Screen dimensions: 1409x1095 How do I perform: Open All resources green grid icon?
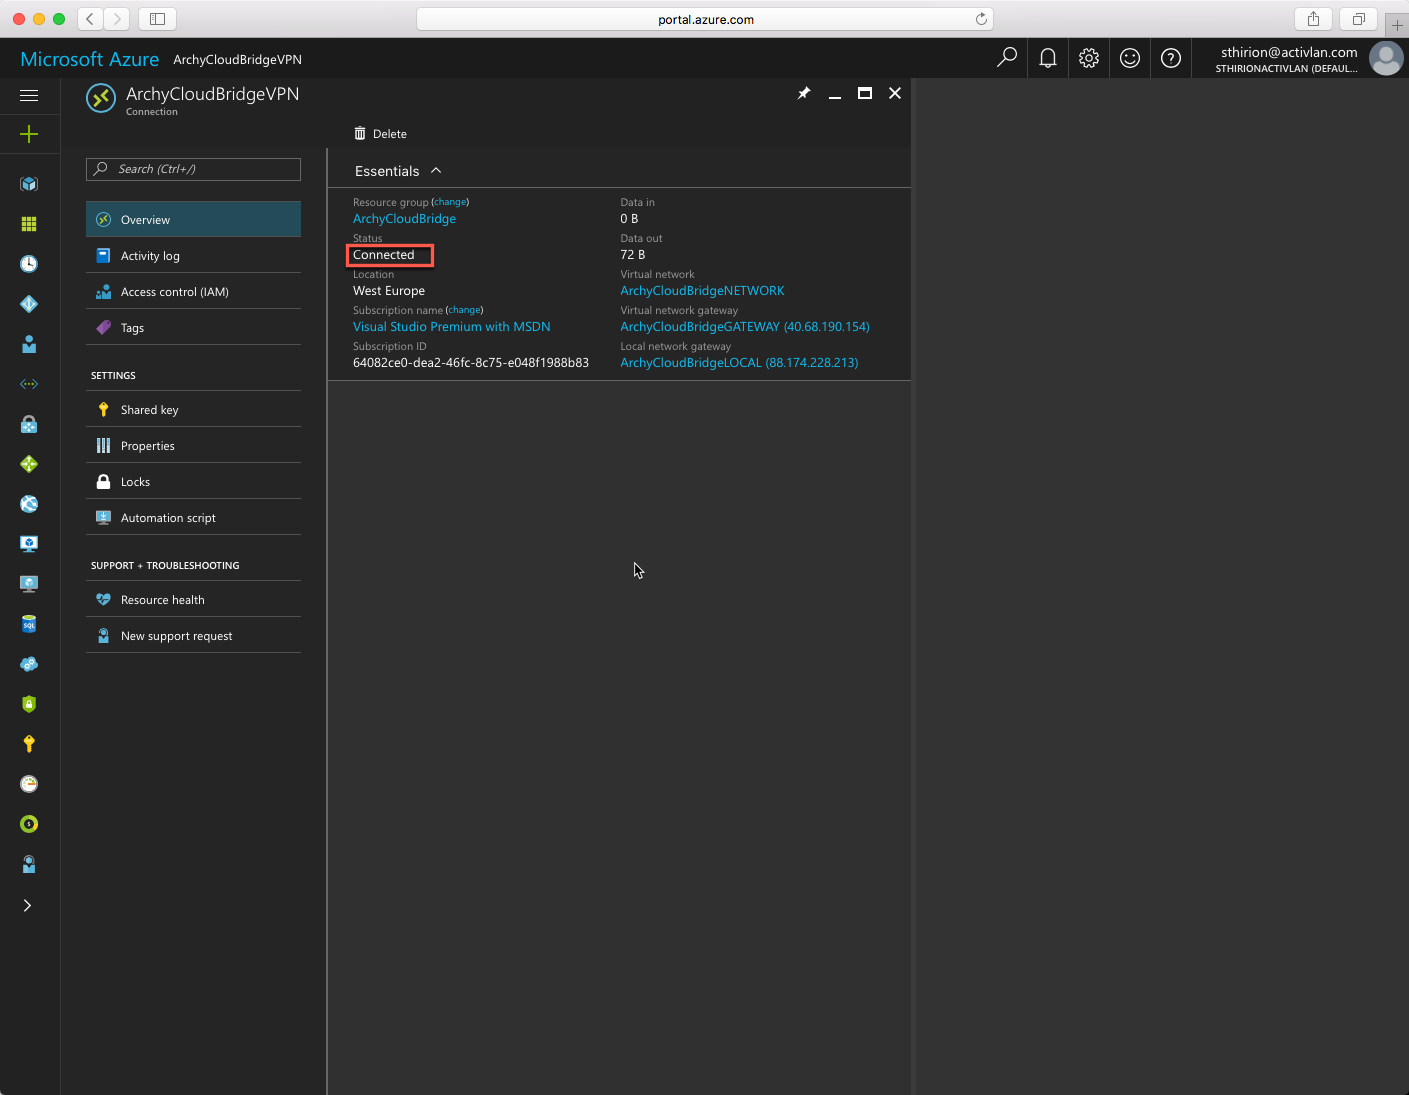(29, 224)
